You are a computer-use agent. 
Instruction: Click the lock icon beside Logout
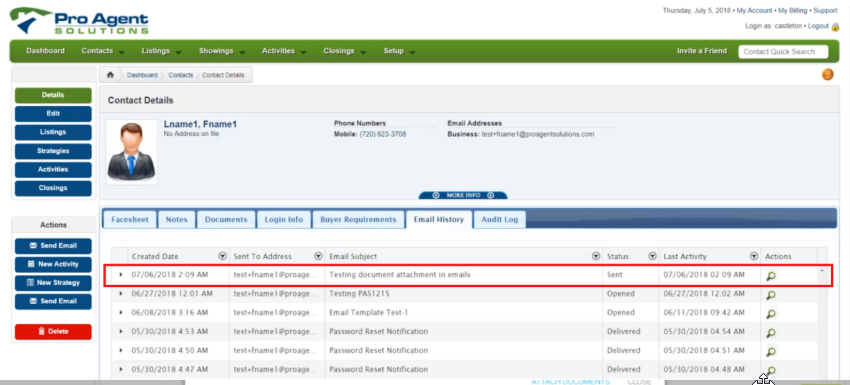pos(835,27)
